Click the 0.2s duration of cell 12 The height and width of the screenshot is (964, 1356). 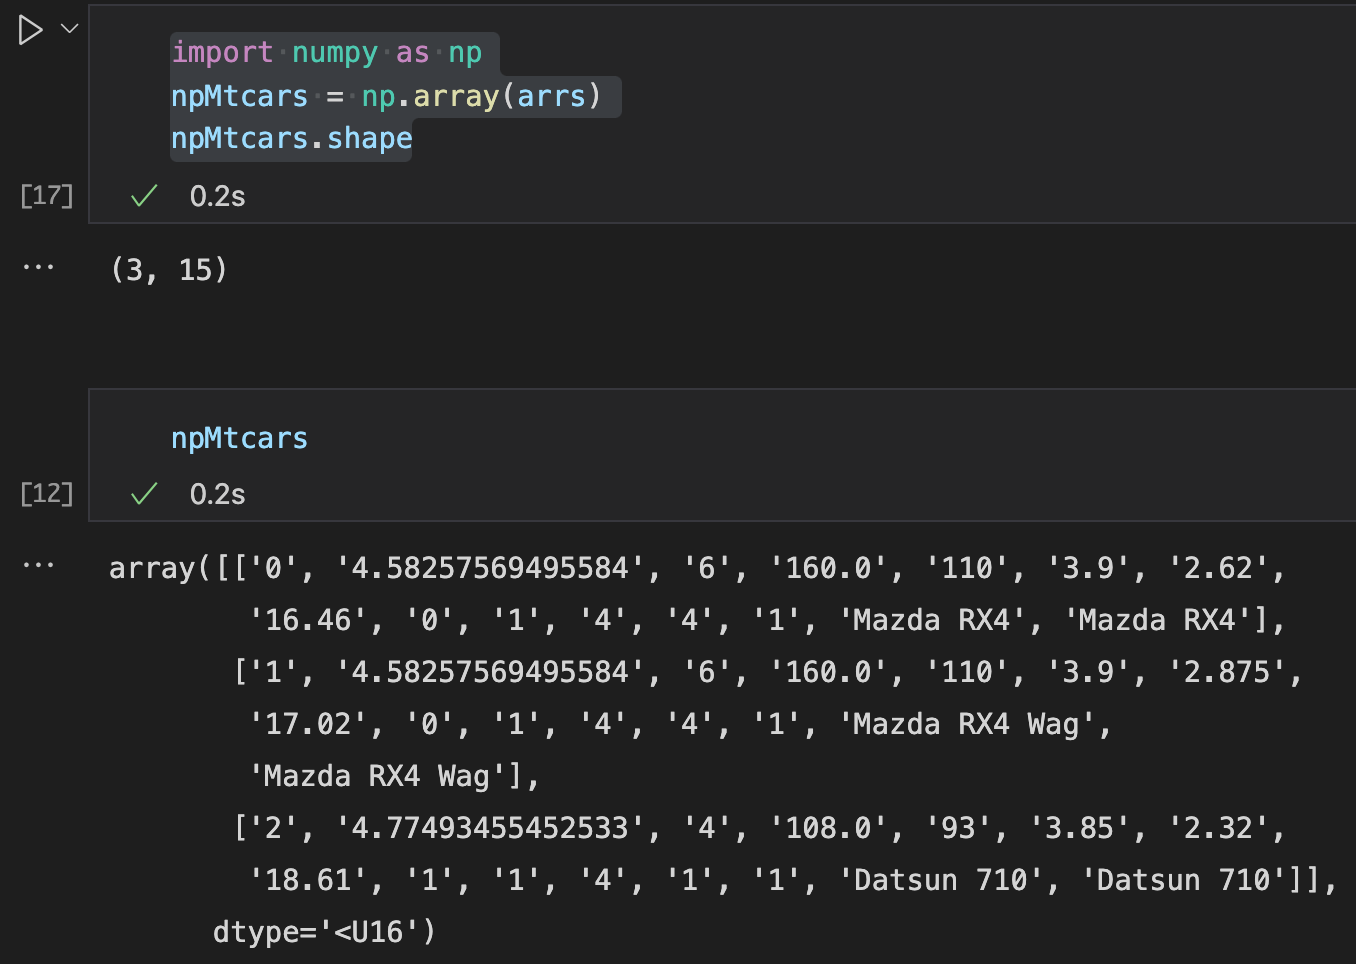coord(218,494)
